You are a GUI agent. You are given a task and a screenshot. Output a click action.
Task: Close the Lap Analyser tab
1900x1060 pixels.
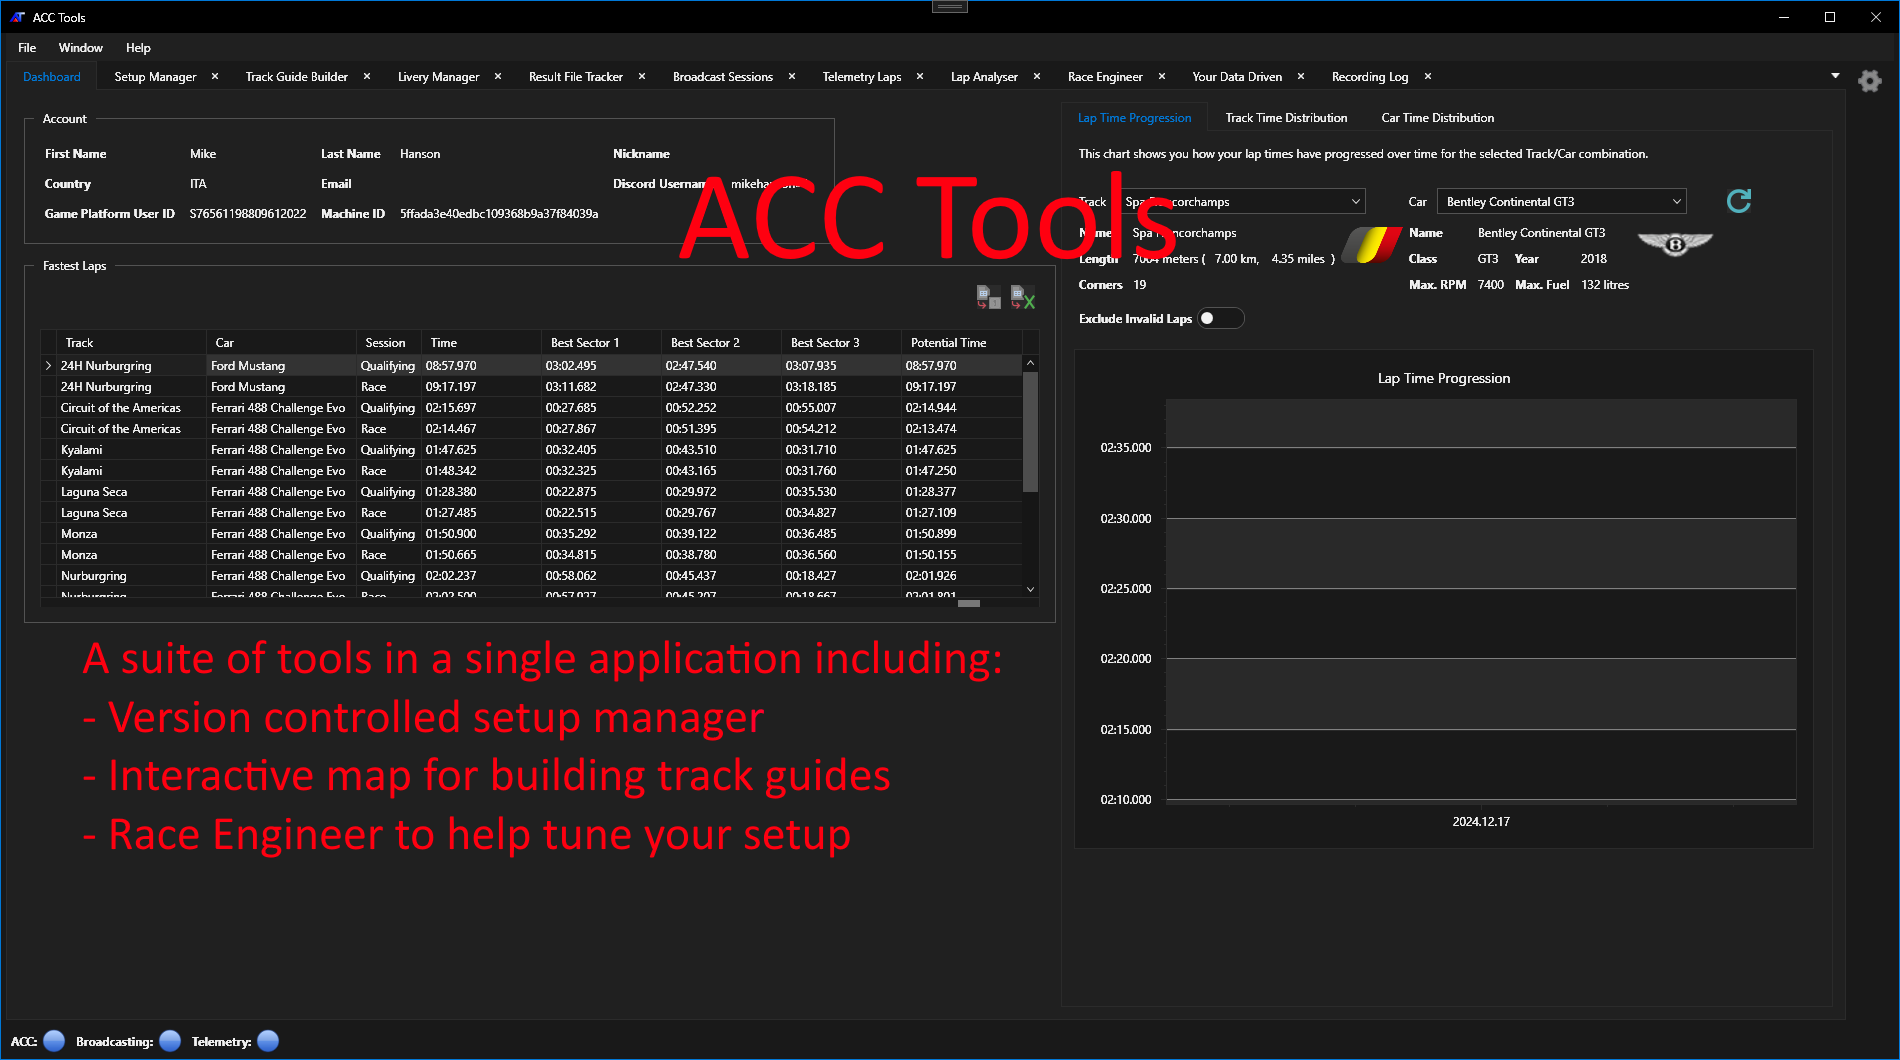coord(1037,76)
